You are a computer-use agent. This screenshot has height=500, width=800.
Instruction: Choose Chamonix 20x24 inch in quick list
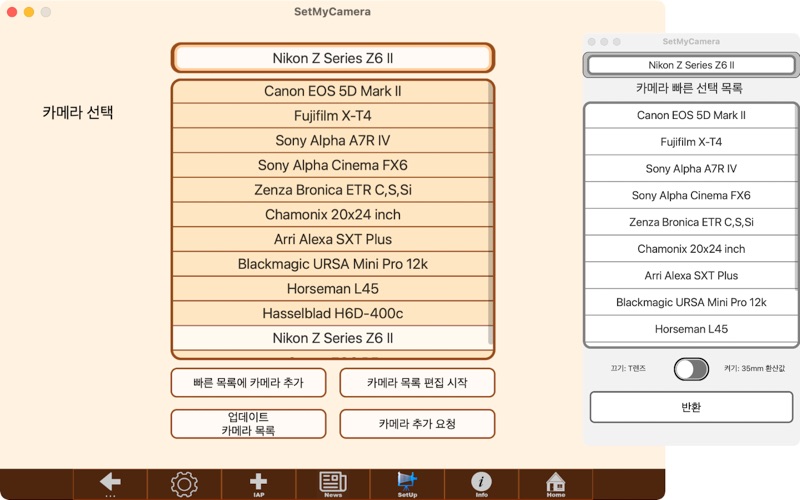pyautogui.click(x=691, y=249)
